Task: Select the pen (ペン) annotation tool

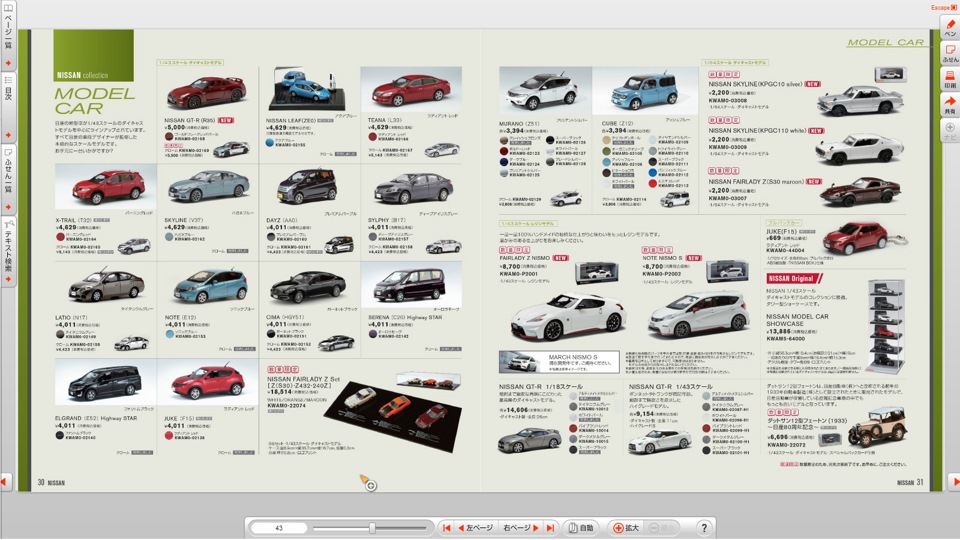Action: pyautogui.click(x=950, y=27)
